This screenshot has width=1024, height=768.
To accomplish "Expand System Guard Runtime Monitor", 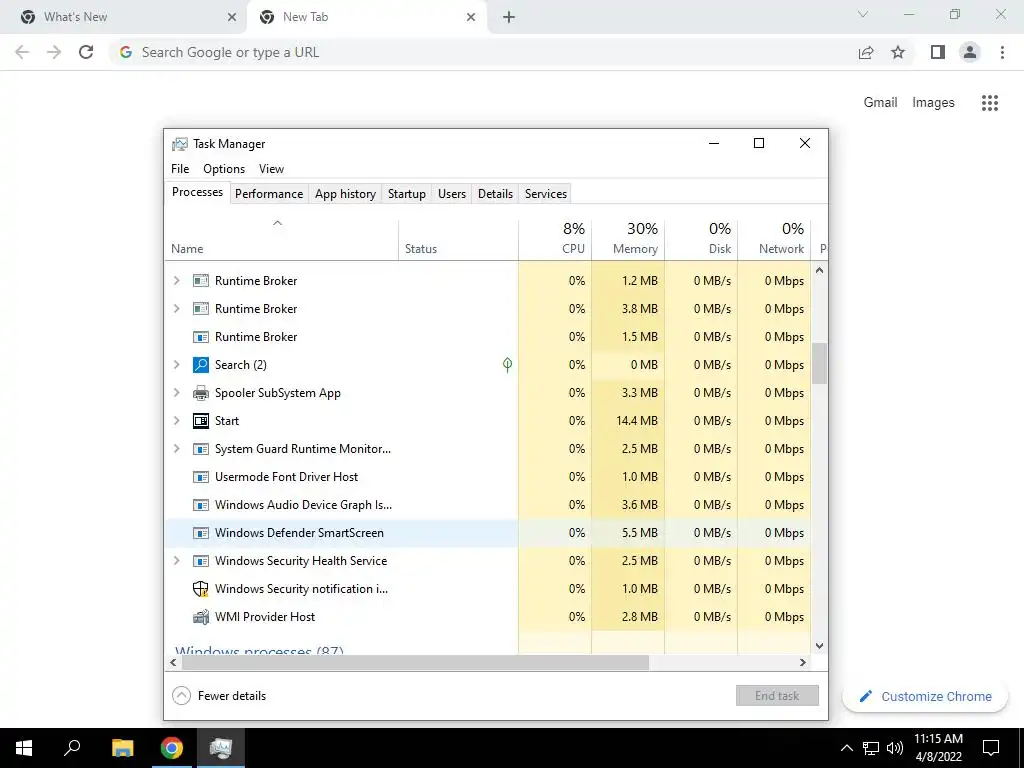I will (176, 449).
